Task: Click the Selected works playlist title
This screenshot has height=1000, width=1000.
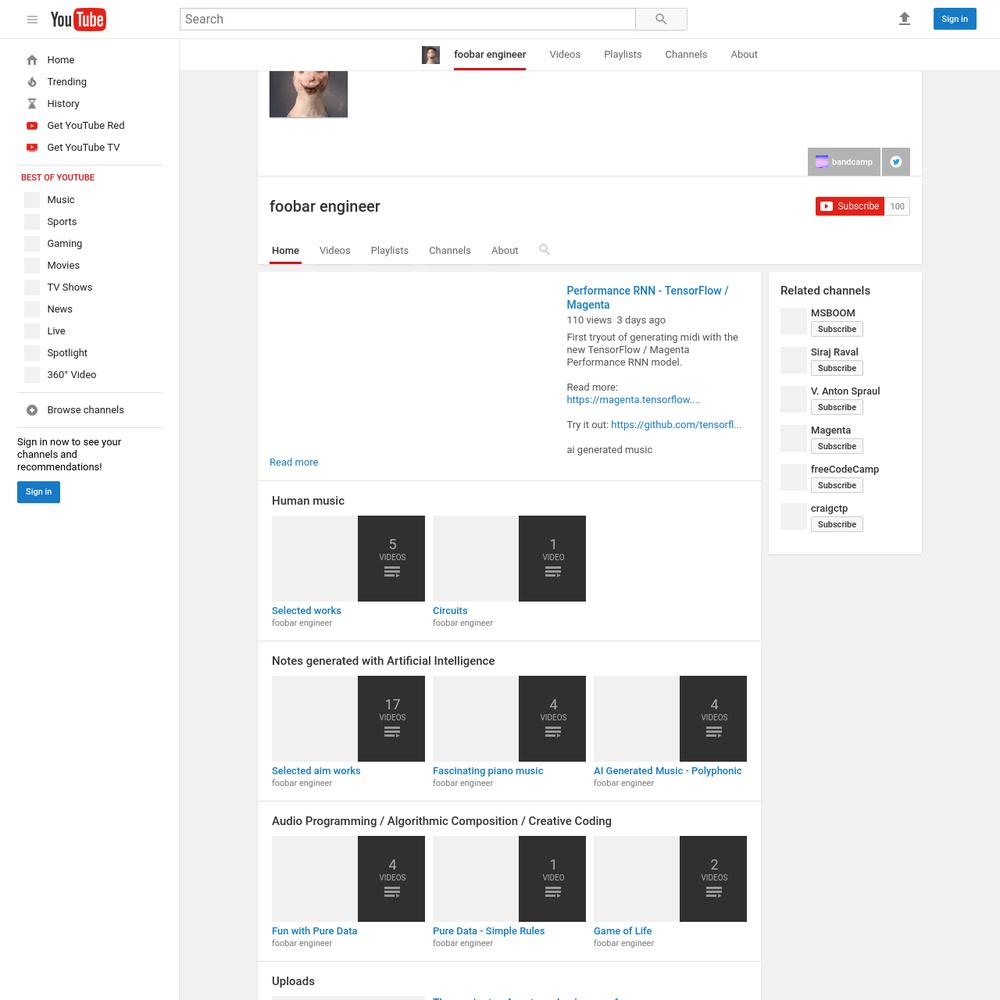Action: [x=306, y=611]
